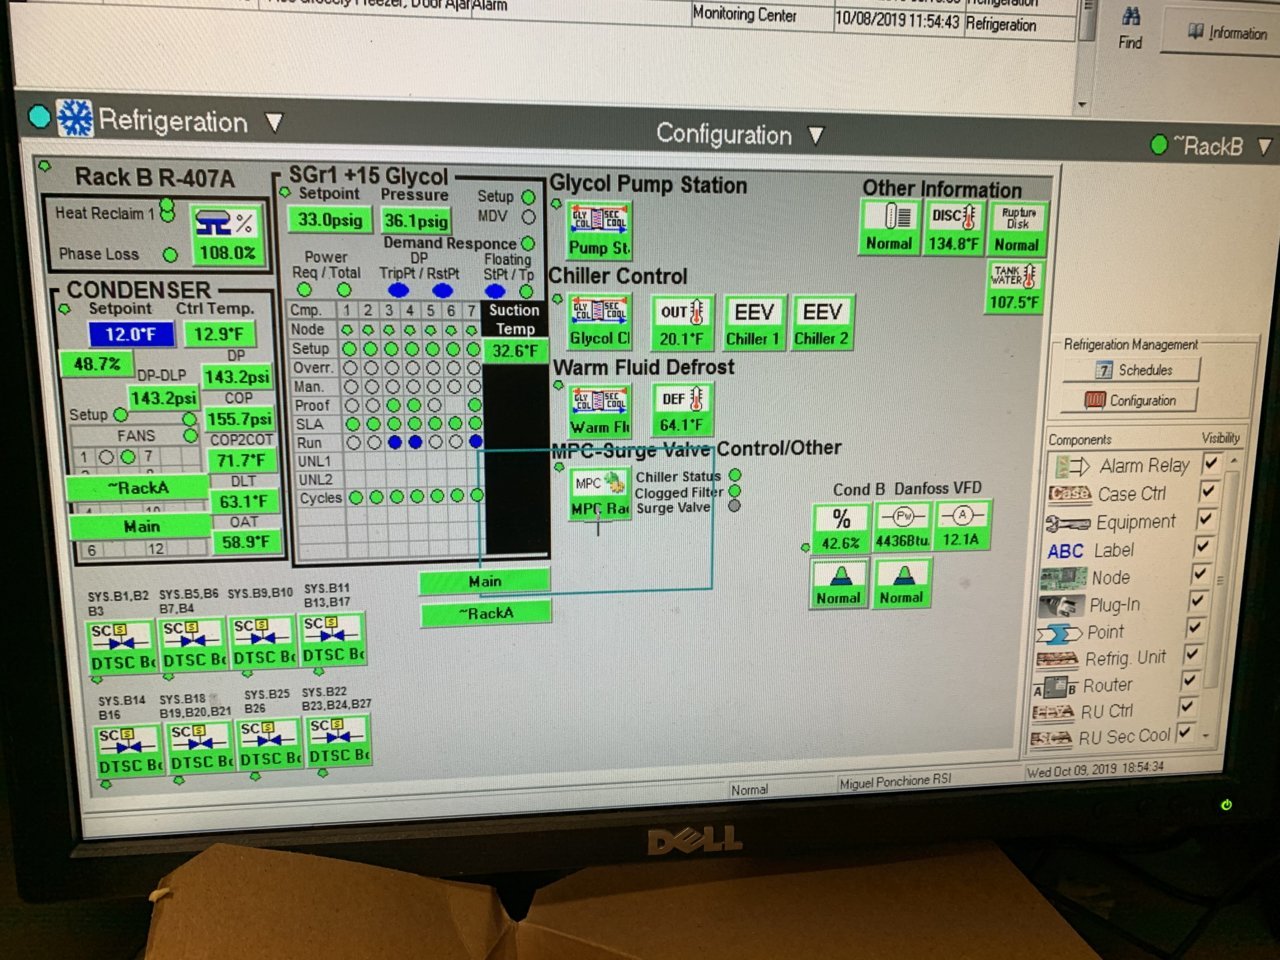Open the Information panel tab
The width and height of the screenshot is (1280, 960).
pos(1226,33)
